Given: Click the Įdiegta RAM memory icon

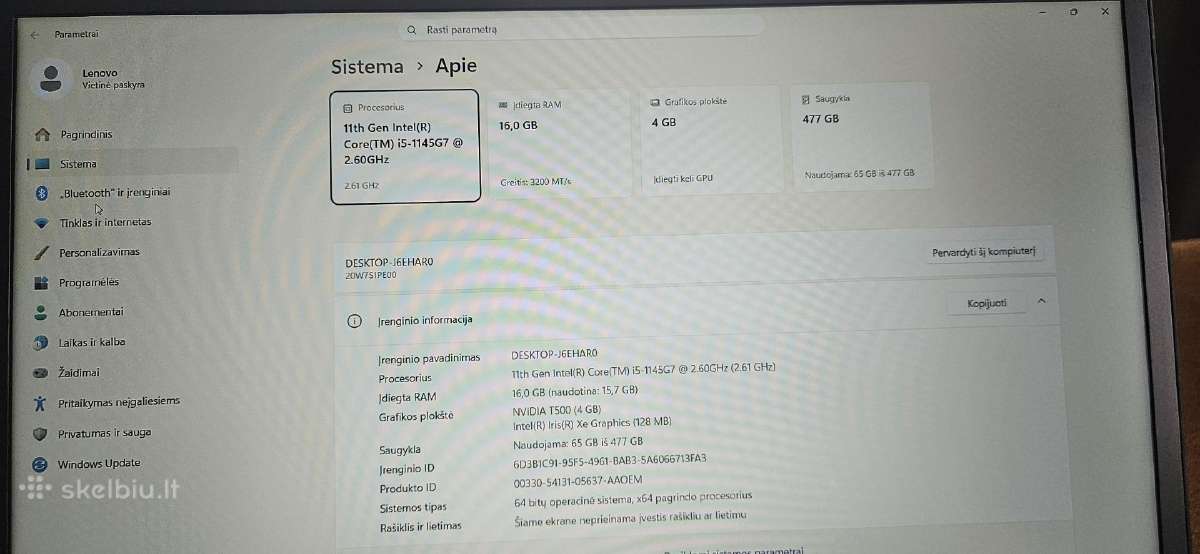Looking at the screenshot, I should [504, 104].
